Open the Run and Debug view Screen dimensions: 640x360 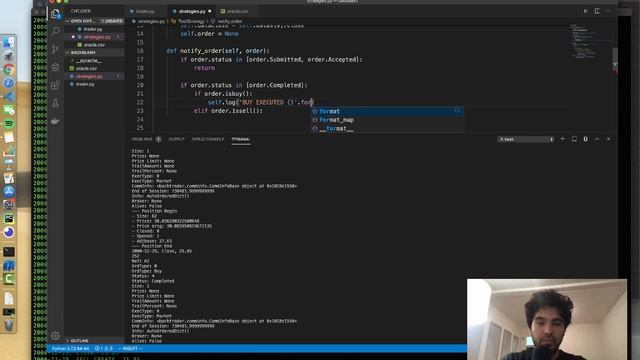click(x=56, y=67)
